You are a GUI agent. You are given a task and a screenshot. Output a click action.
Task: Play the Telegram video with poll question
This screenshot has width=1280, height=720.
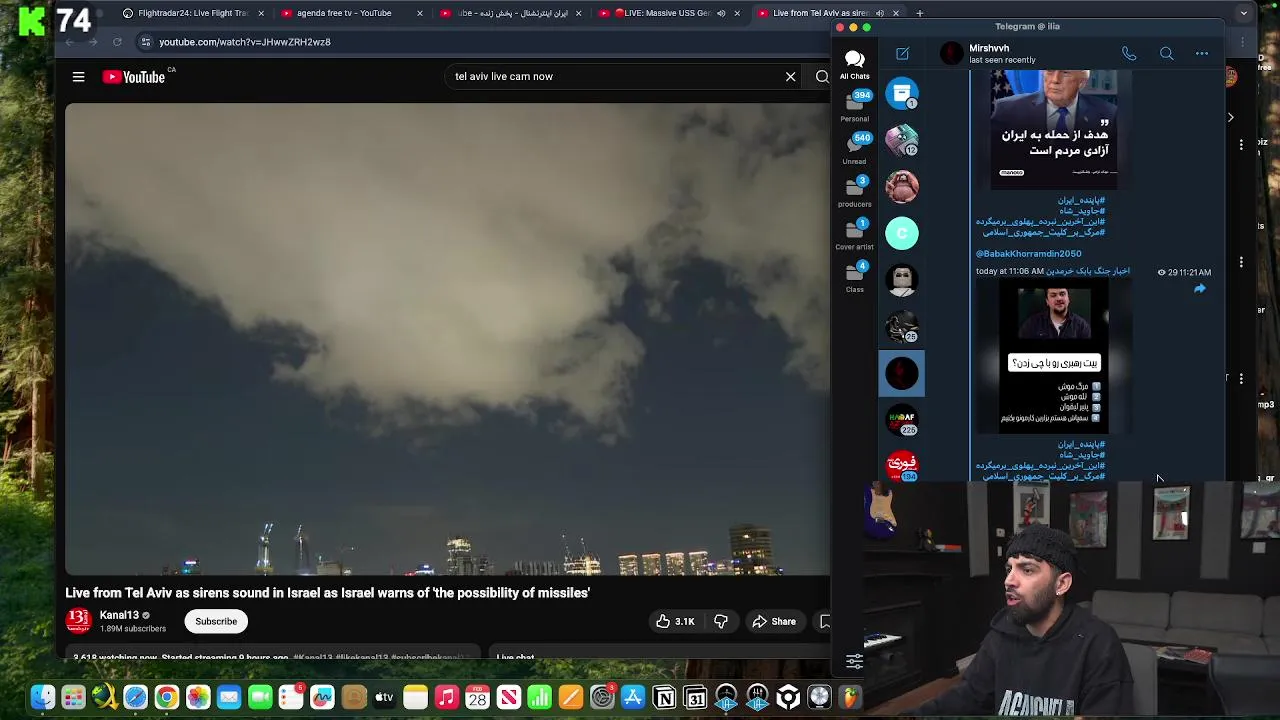point(1054,357)
